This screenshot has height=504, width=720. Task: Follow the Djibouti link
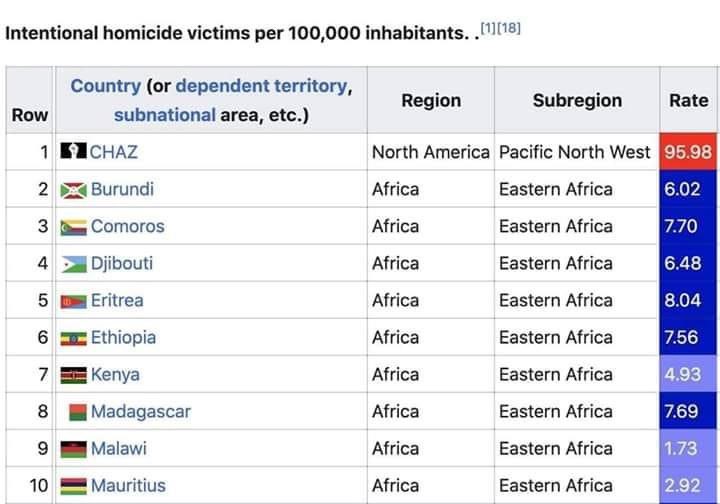[x=122, y=263]
